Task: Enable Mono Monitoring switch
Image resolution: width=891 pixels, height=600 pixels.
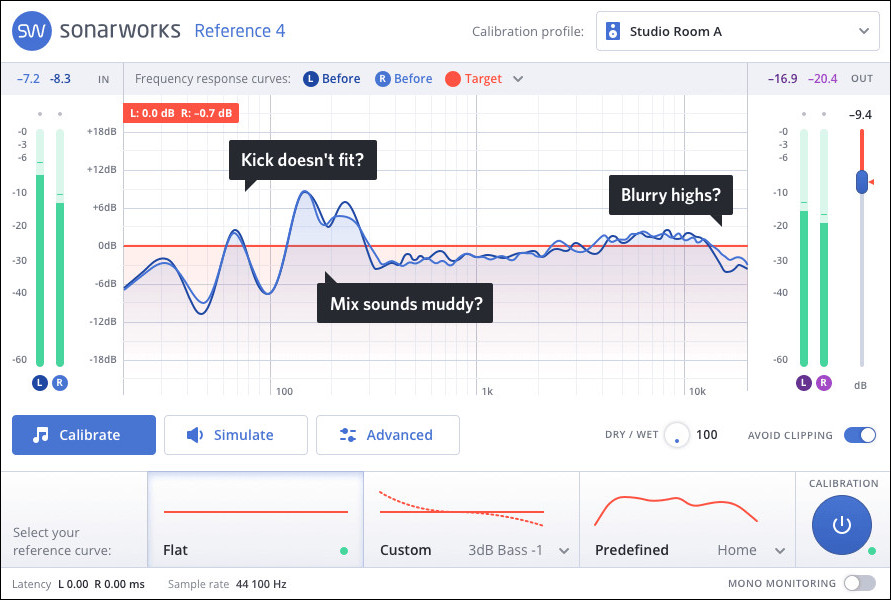Action: point(858,583)
